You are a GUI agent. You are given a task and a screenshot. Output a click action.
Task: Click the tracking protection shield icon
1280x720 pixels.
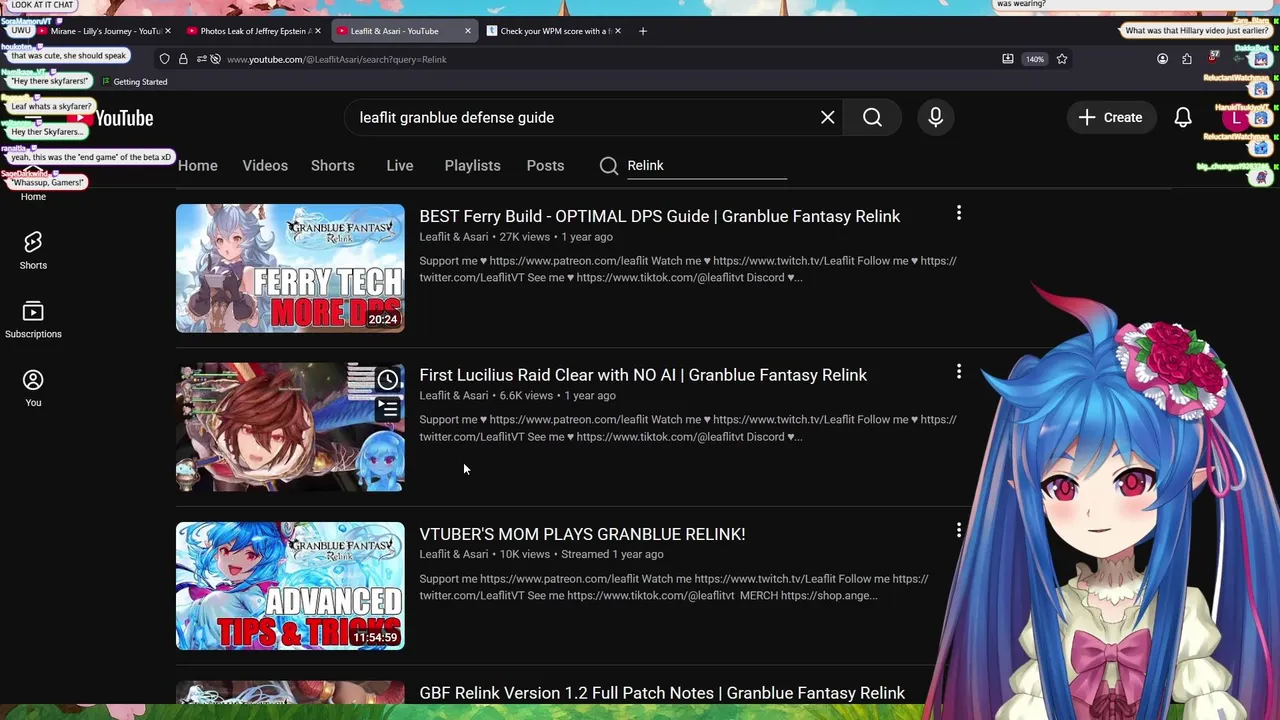[164, 59]
